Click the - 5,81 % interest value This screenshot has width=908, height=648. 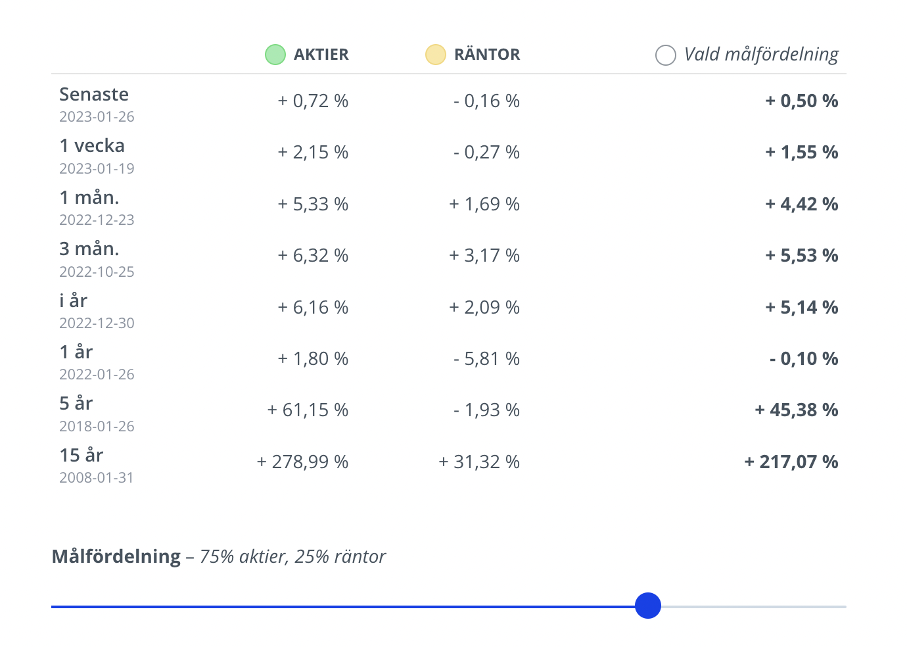point(486,359)
